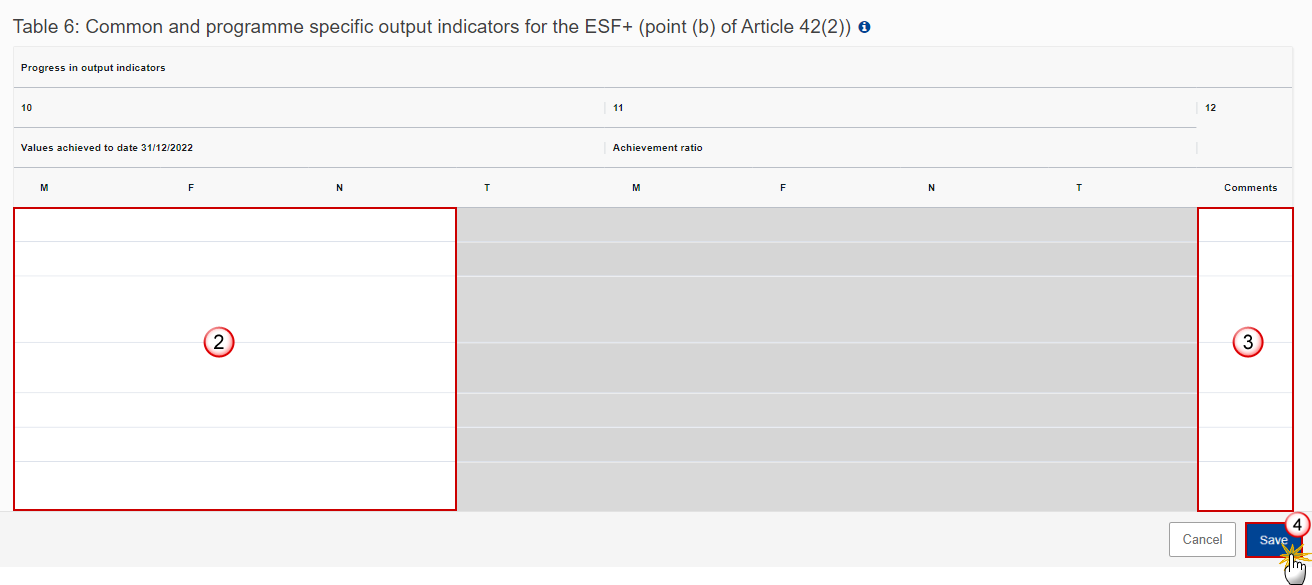The height and width of the screenshot is (585, 1312).
Task: Click the info icon beside Table 6 title
Action: pos(864,27)
